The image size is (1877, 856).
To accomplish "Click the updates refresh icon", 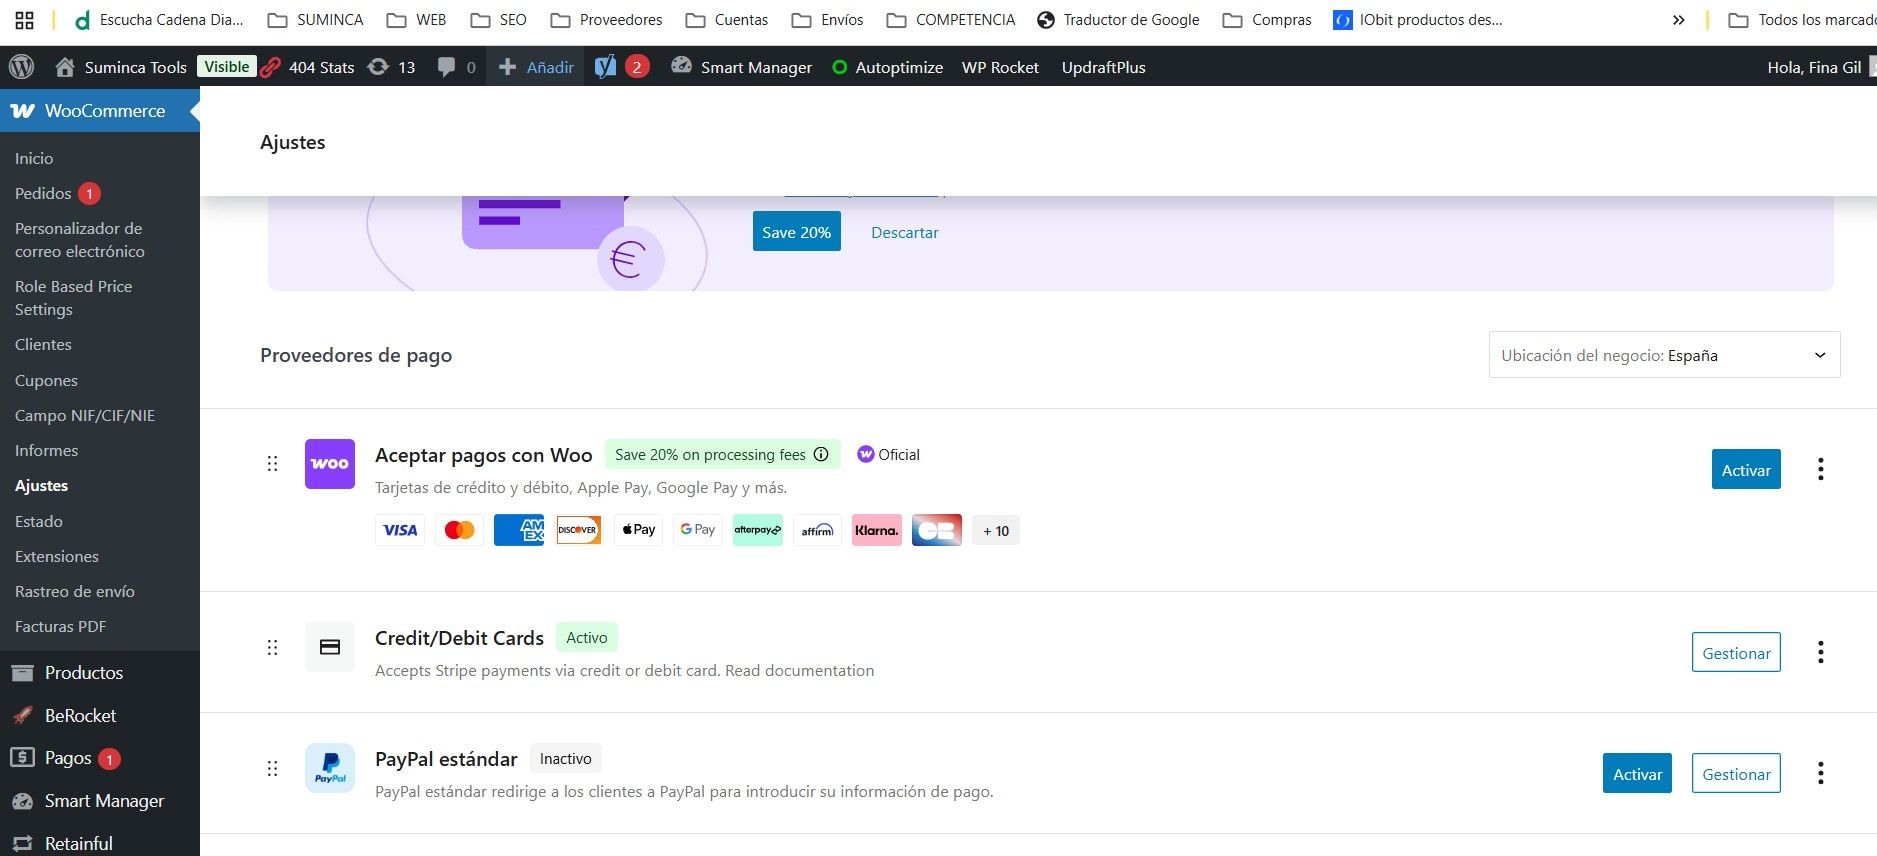I will [378, 67].
